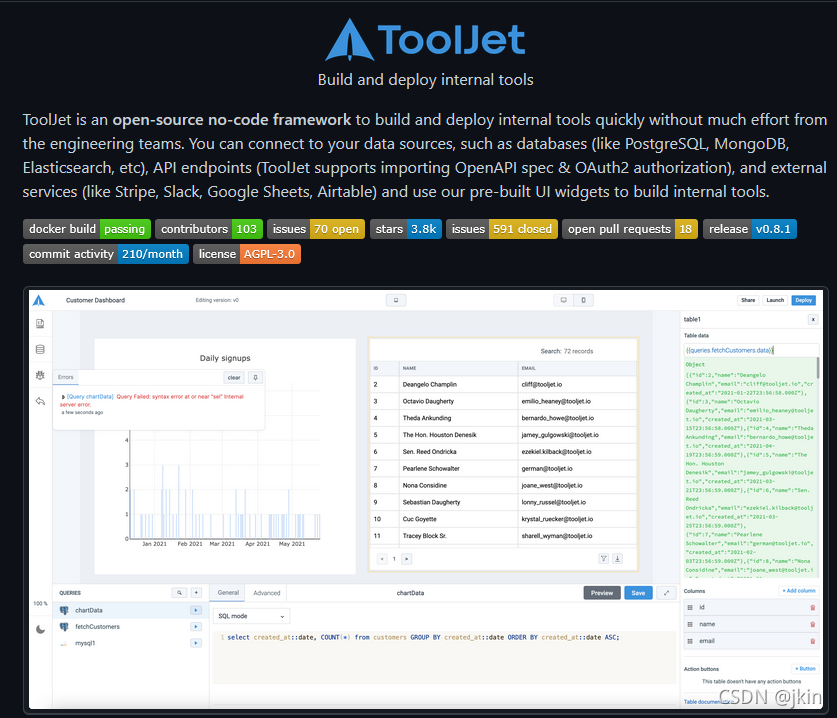
Task: Click the Customer Dashboard app title
Action: [95, 300]
